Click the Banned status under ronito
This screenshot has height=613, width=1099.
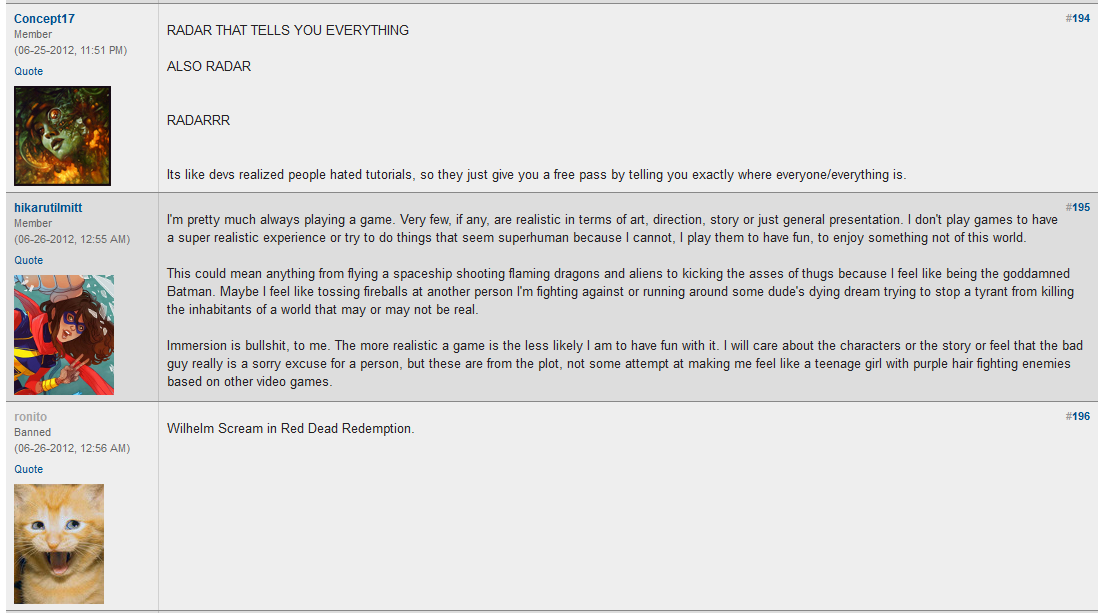[x=32, y=433]
